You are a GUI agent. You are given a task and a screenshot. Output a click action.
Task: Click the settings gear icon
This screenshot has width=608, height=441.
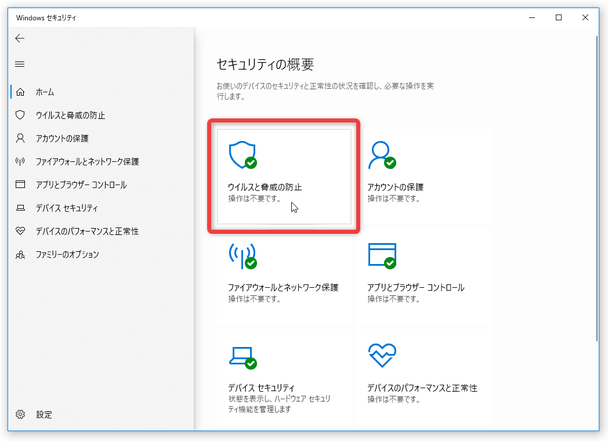[20, 414]
